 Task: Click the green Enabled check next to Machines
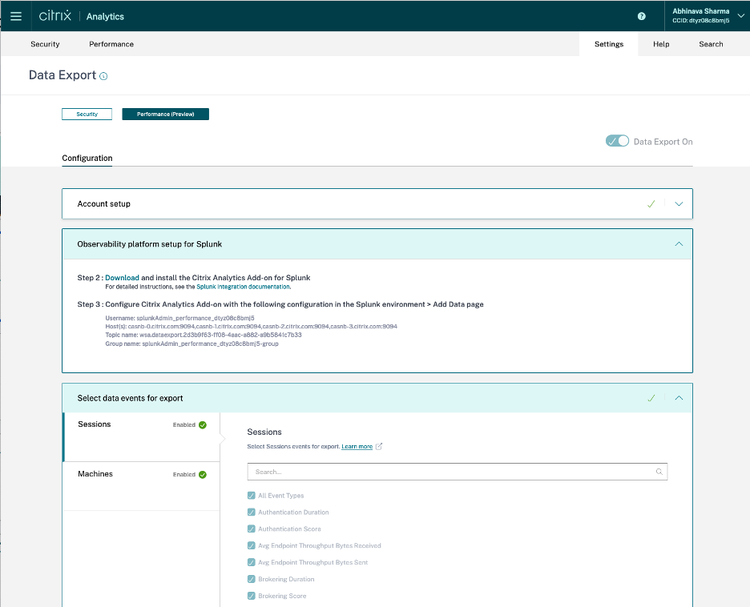203,475
